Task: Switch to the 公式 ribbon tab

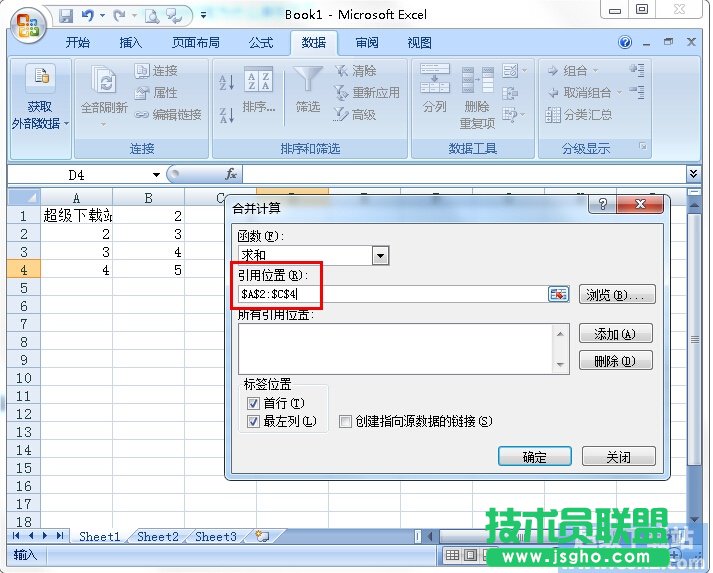Action: click(261, 43)
